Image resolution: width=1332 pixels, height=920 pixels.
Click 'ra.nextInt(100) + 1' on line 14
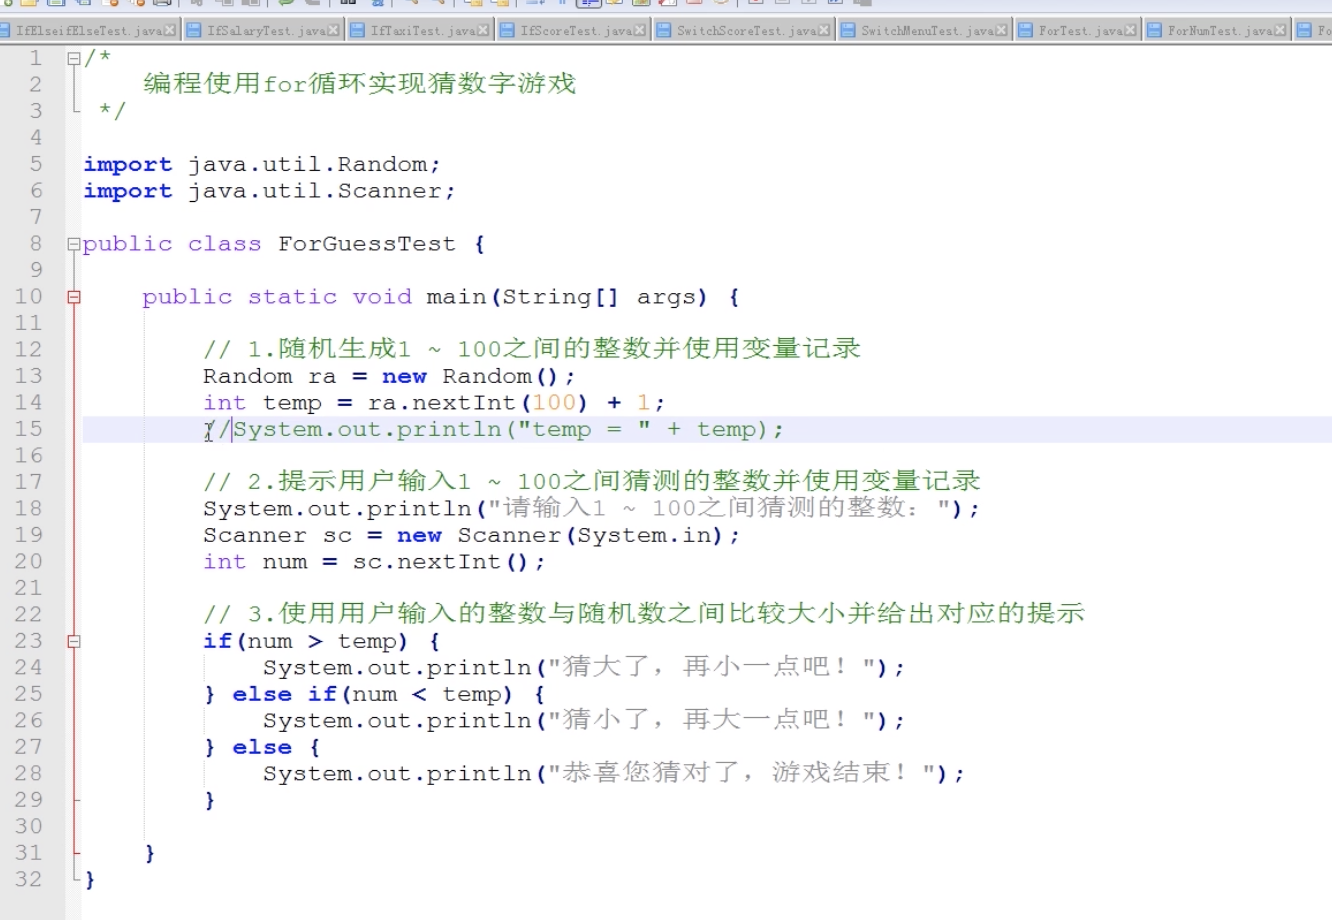(509, 403)
